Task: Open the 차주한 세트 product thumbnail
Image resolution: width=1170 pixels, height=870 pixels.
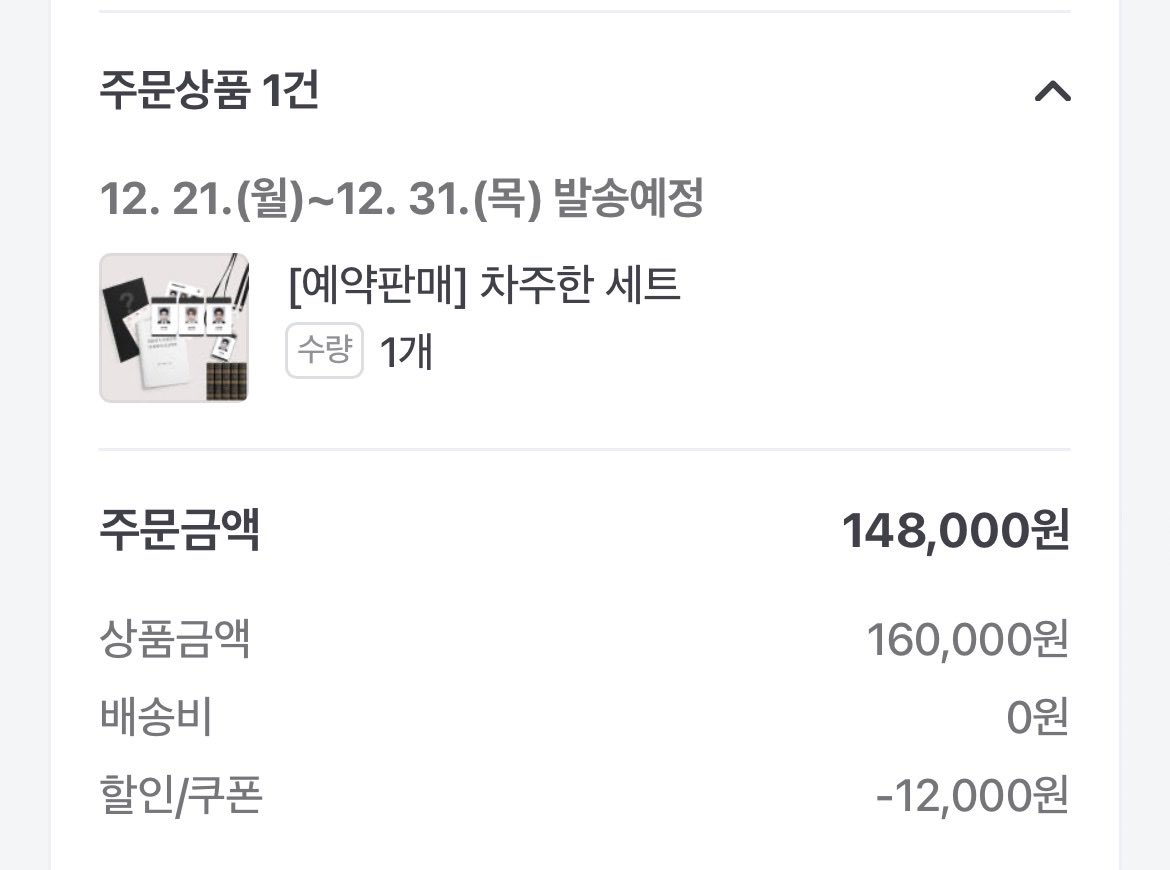Action: click(x=174, y=328)
